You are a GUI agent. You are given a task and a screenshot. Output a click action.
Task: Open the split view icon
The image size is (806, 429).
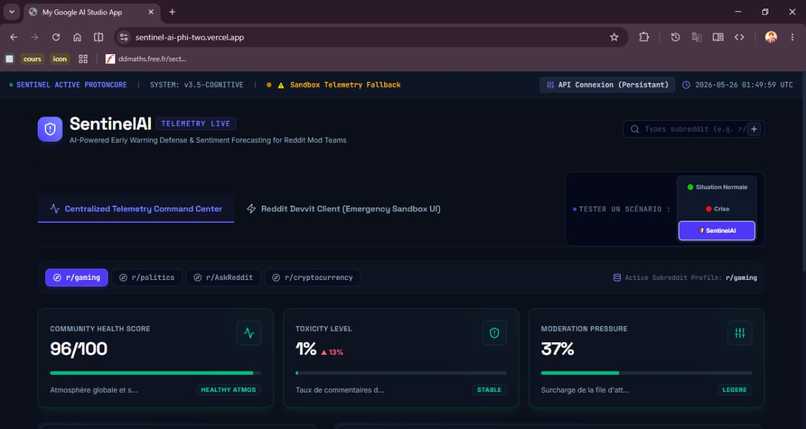98,37
